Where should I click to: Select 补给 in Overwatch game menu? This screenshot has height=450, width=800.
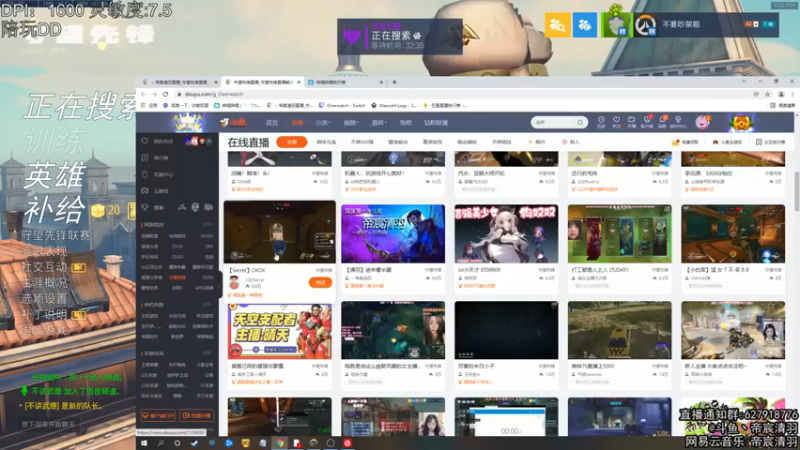tap(55, 210)
